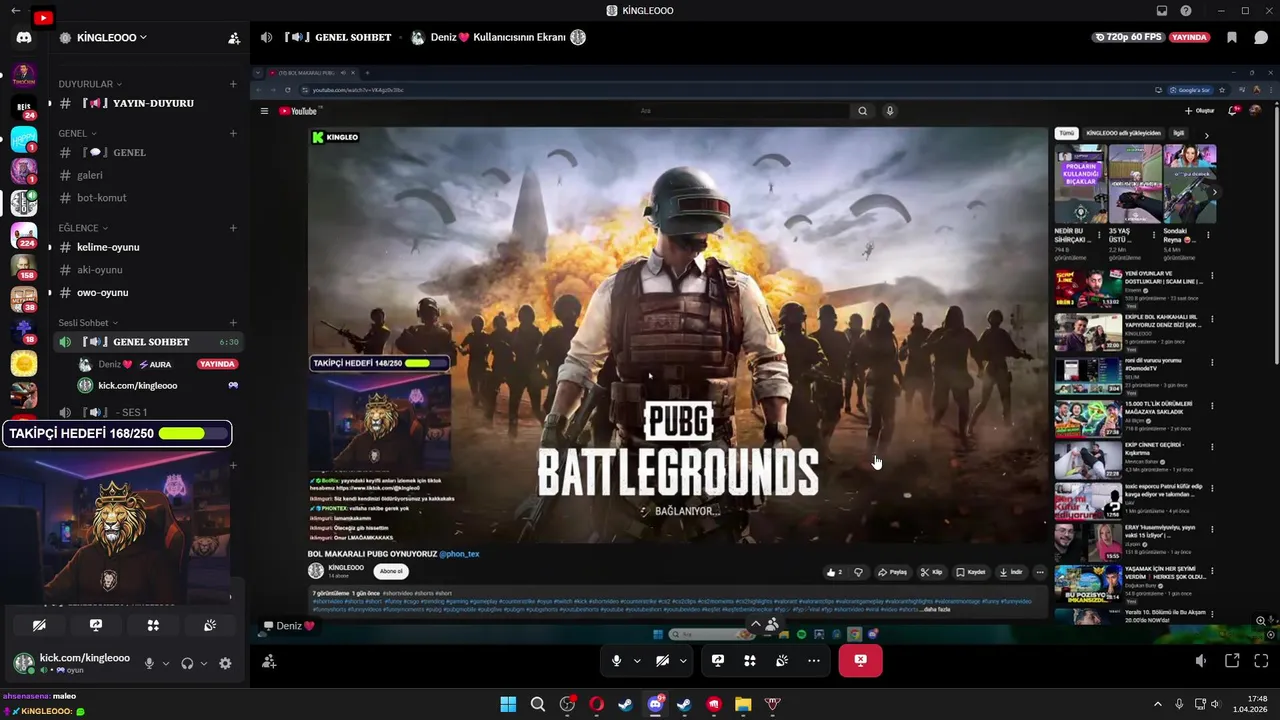Viewport: 1280px width, 720px height.
Task: Collapse the EĞLENCE category
Action: pyautogui.click(x=83, y=228)
